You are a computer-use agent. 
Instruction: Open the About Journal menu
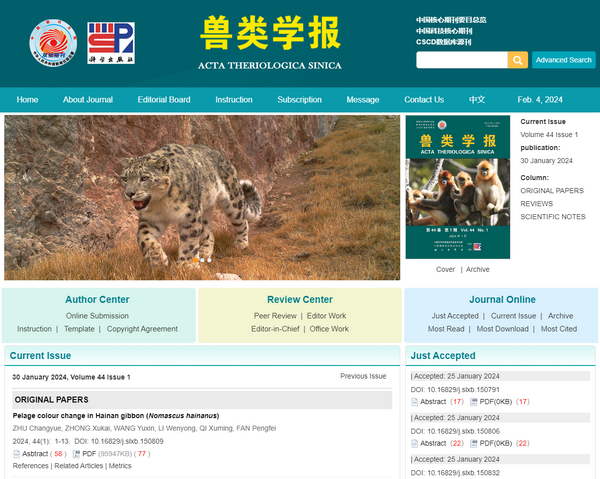88,100
